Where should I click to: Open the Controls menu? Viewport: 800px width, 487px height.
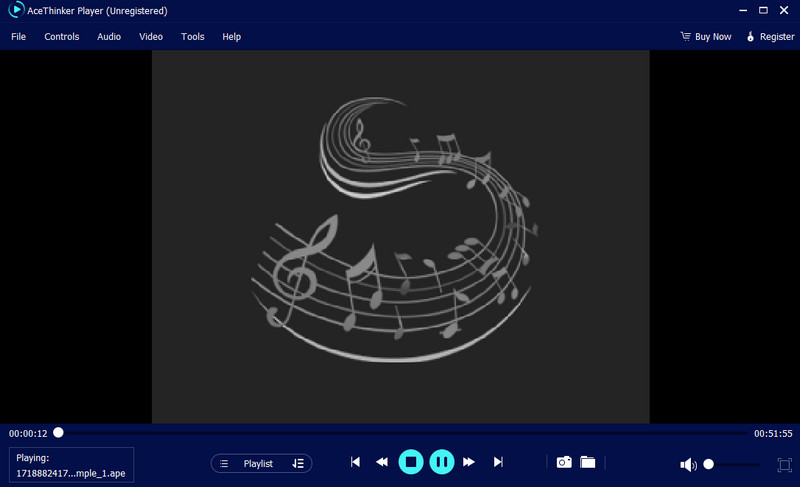coord(62,37)
